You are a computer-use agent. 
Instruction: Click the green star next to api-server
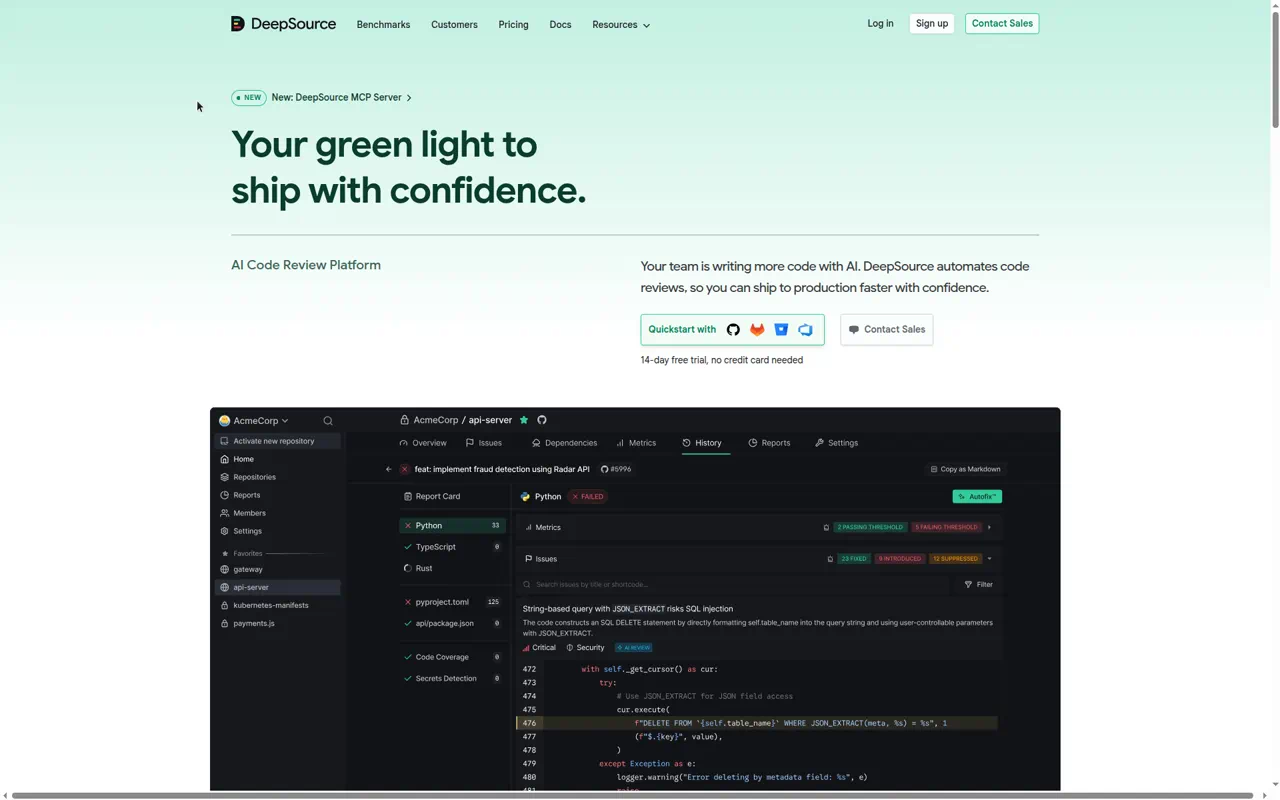pos(524,420)
